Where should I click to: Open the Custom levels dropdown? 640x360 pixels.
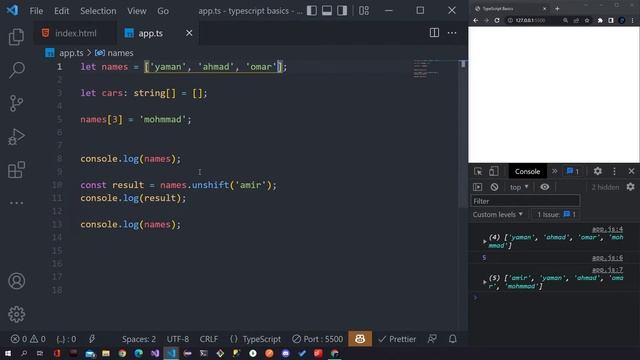(x=498, y=214)
